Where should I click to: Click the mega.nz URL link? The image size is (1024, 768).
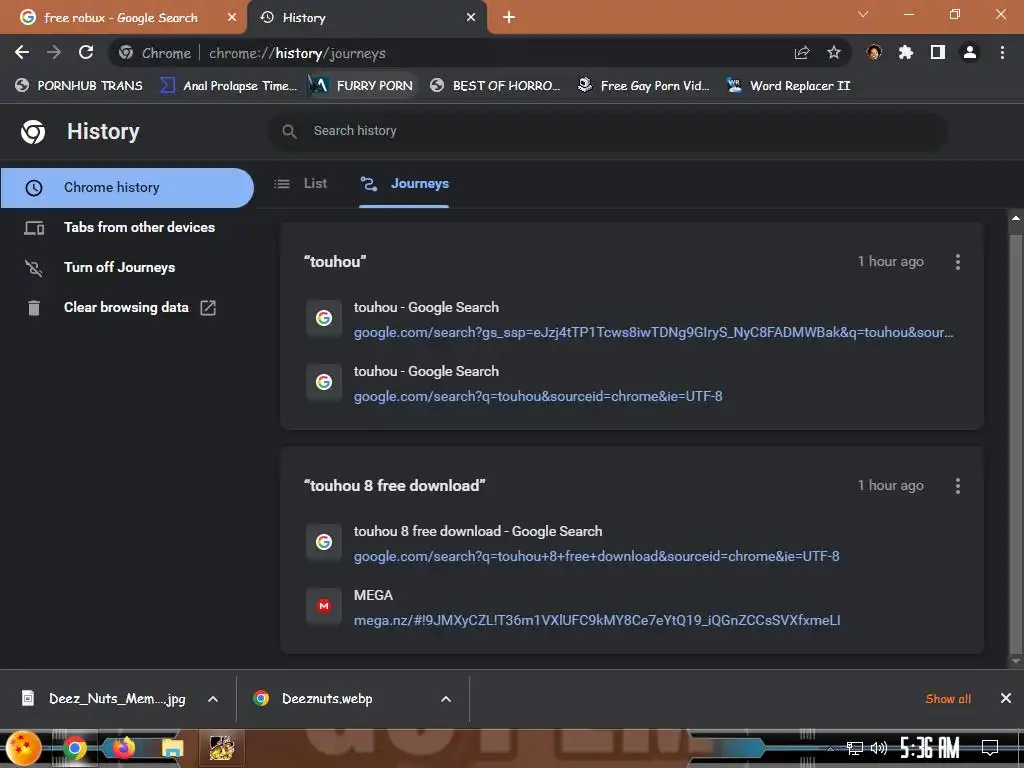[597, 620]
